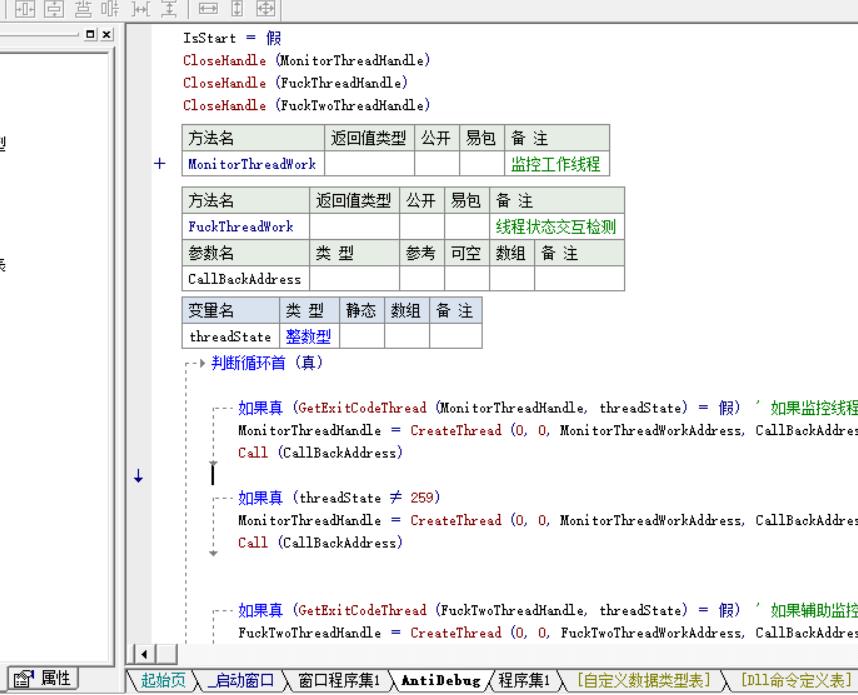Screen dimensions: 858x695
Task: Click the second Call (CallBackAddress) line
Action: coord(320,542)
